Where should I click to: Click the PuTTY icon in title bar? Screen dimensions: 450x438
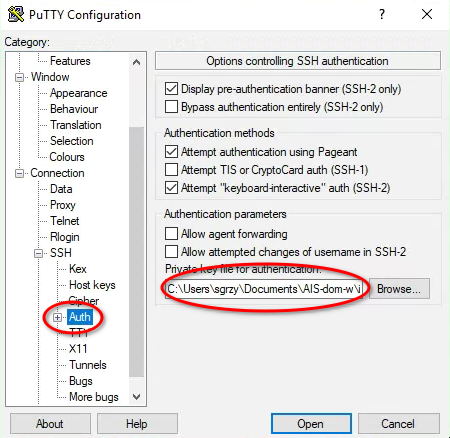pos(16,14)
